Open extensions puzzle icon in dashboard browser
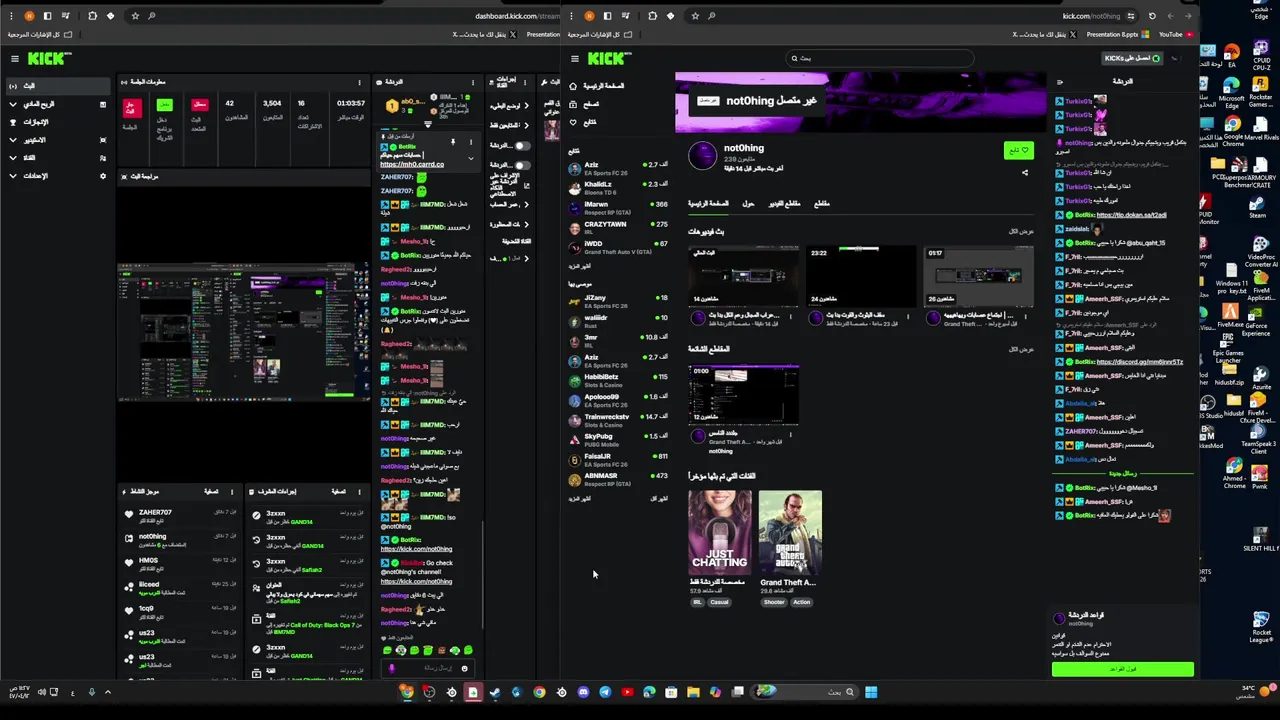Screen dimensions: 1280x720 [x=92, y=16]
